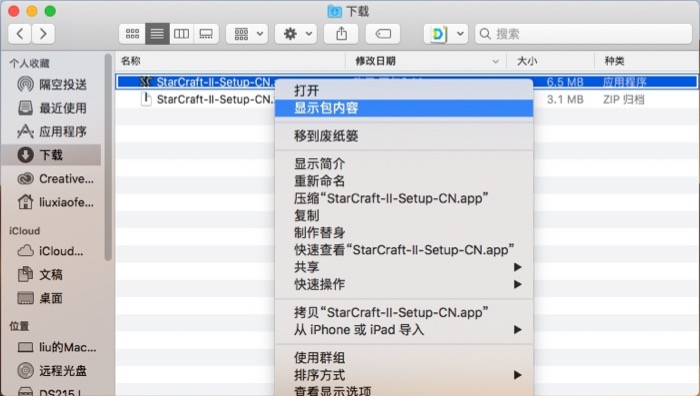Viewport: 700px width, 396px height.
Task: Choose 显示简介 from the context menu
Action: click(404, 164)
